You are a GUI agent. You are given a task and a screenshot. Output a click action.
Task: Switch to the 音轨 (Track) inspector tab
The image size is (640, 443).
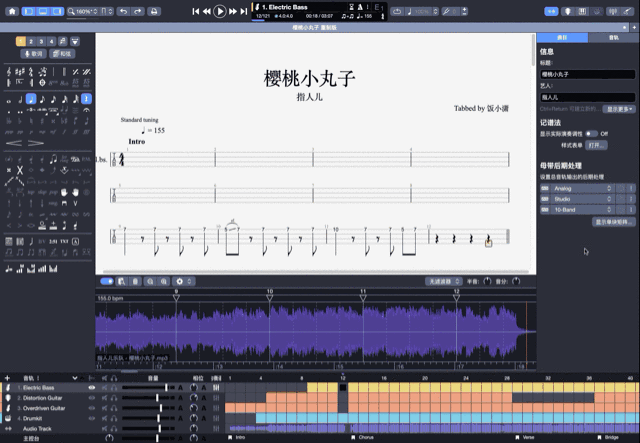point(613,36)
